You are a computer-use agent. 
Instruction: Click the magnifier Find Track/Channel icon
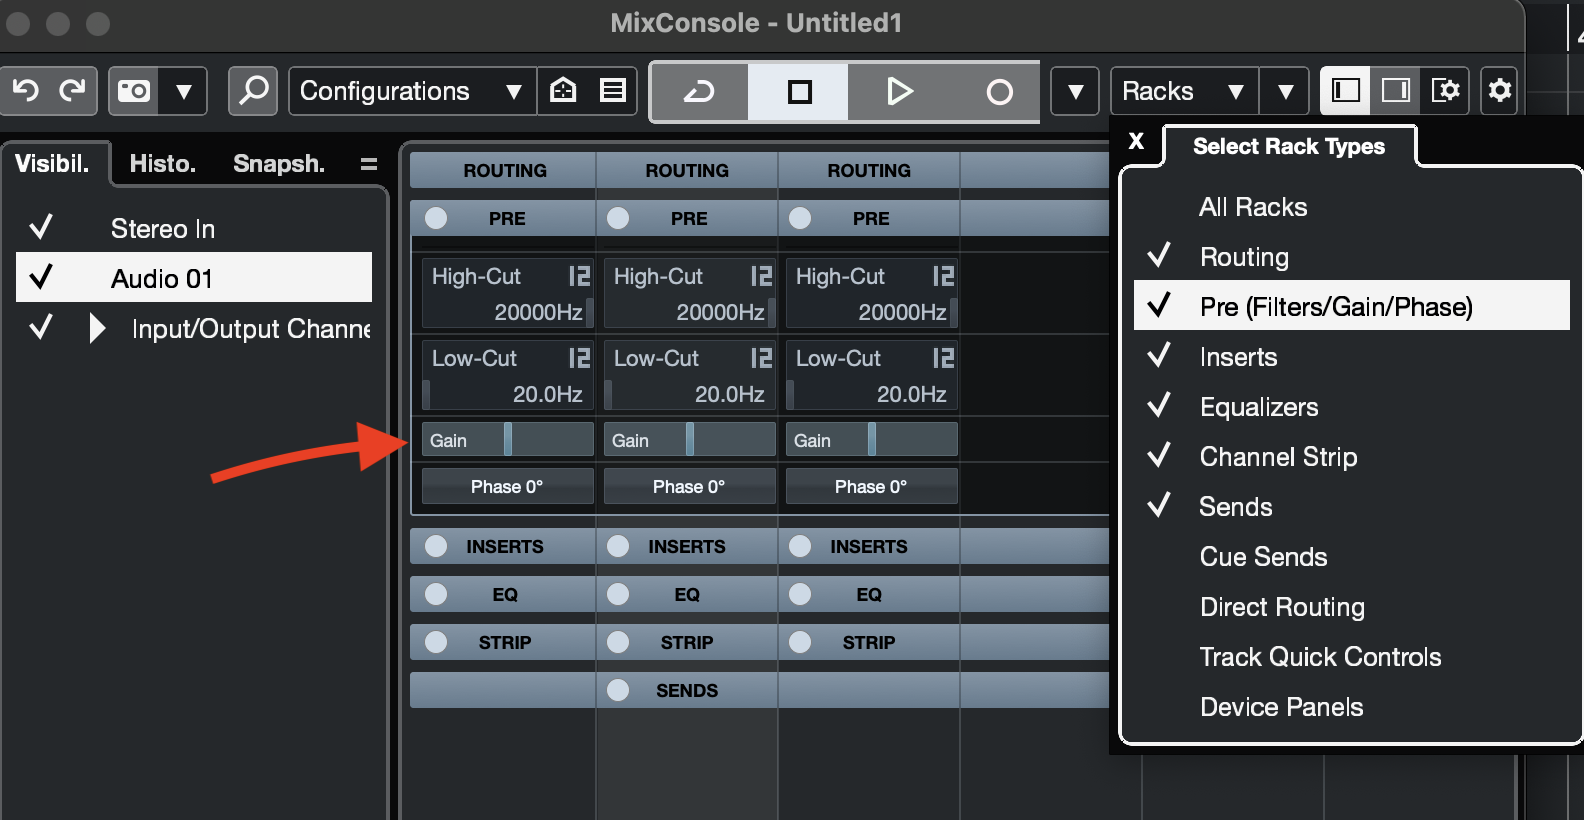[254, 91]
